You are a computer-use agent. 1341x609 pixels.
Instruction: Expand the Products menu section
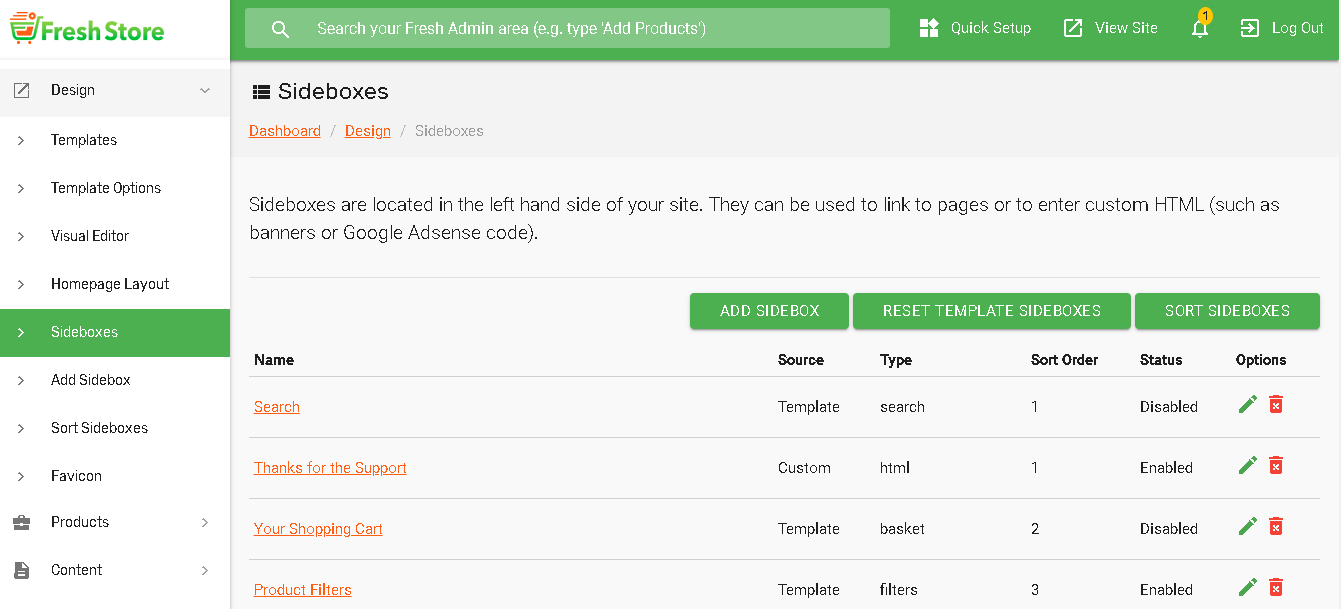point(205,522)
